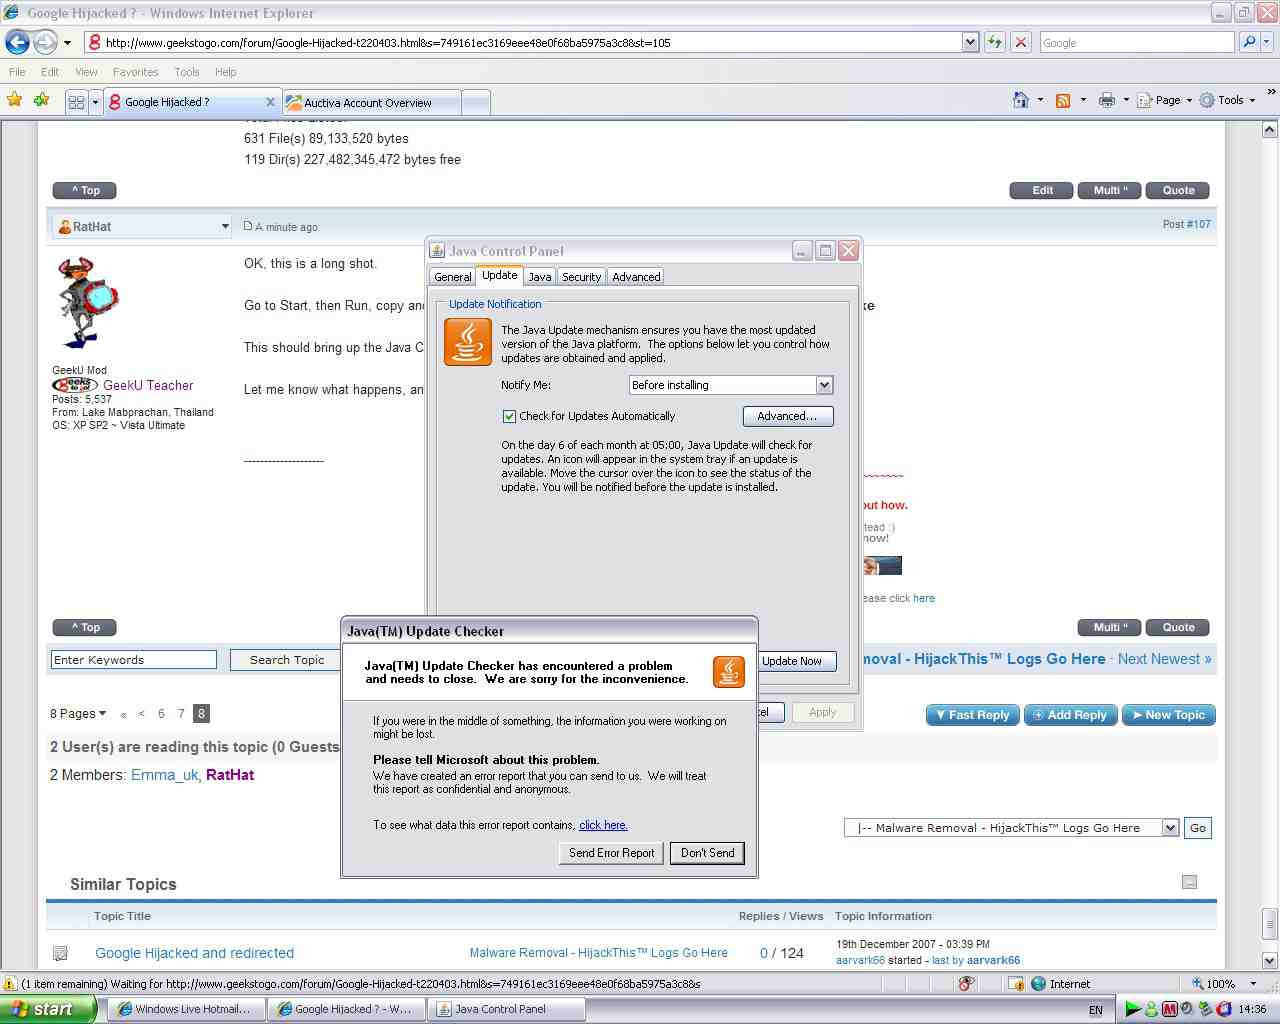Click the Start button
The width and height of the screenshot is (1280, 1024).
[48, 1009]
